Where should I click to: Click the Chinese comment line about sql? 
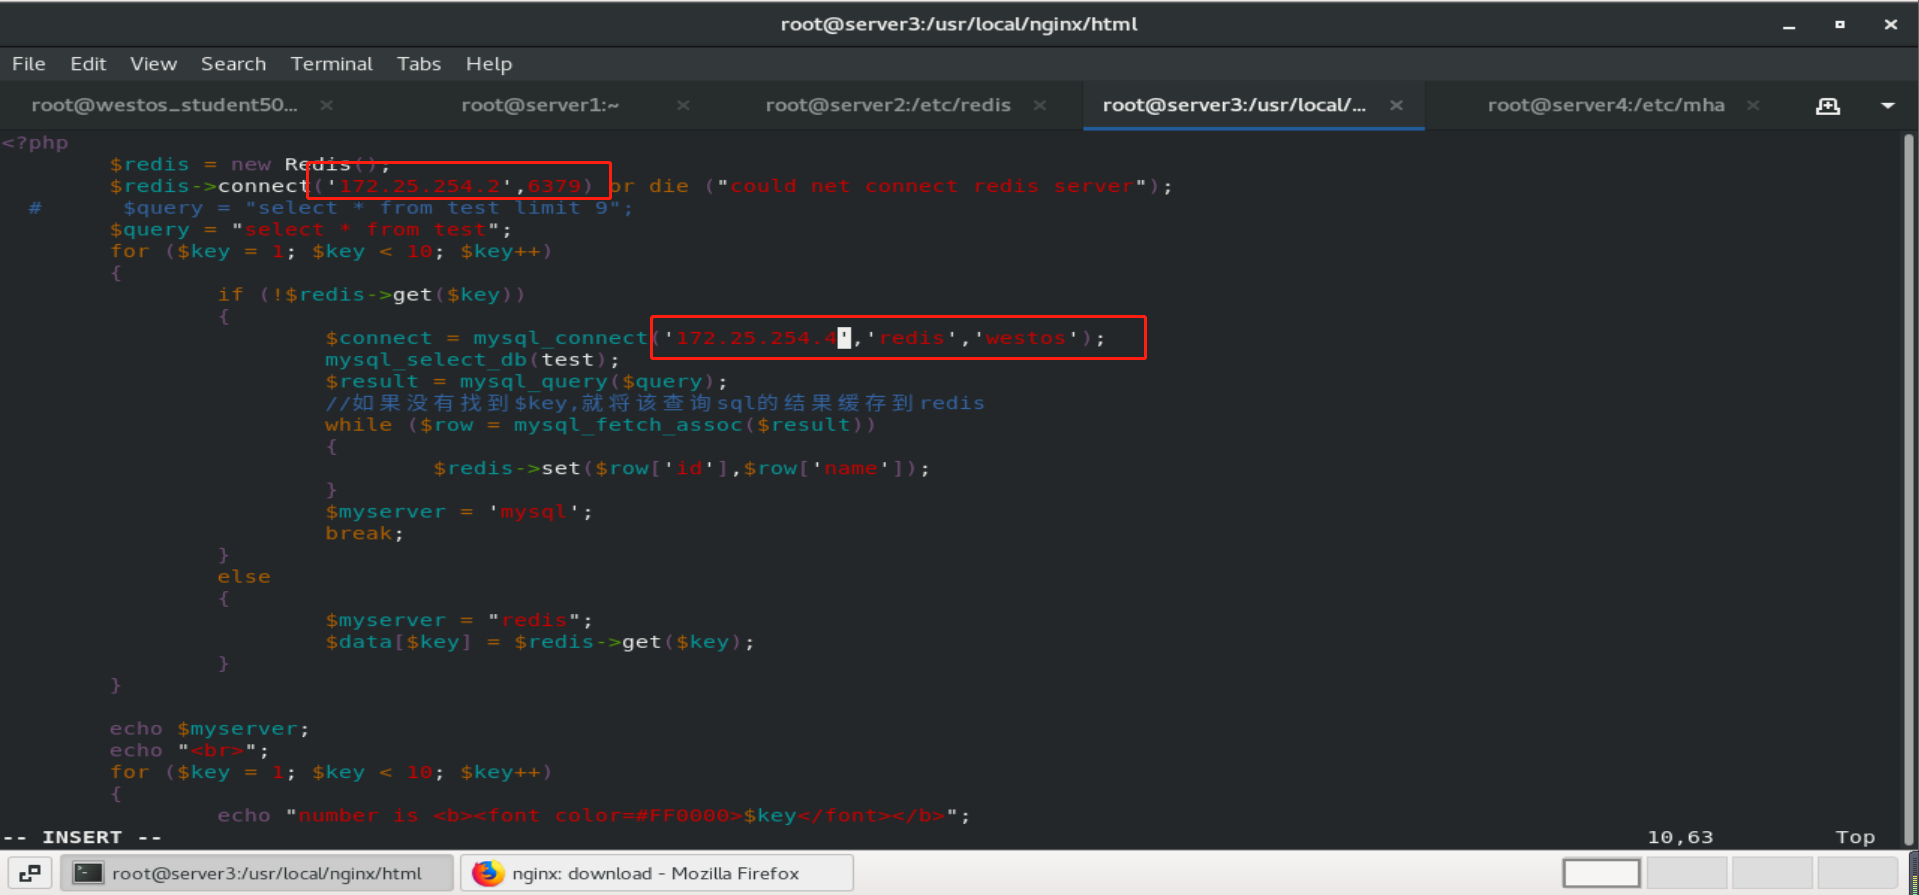click(655, 403)
